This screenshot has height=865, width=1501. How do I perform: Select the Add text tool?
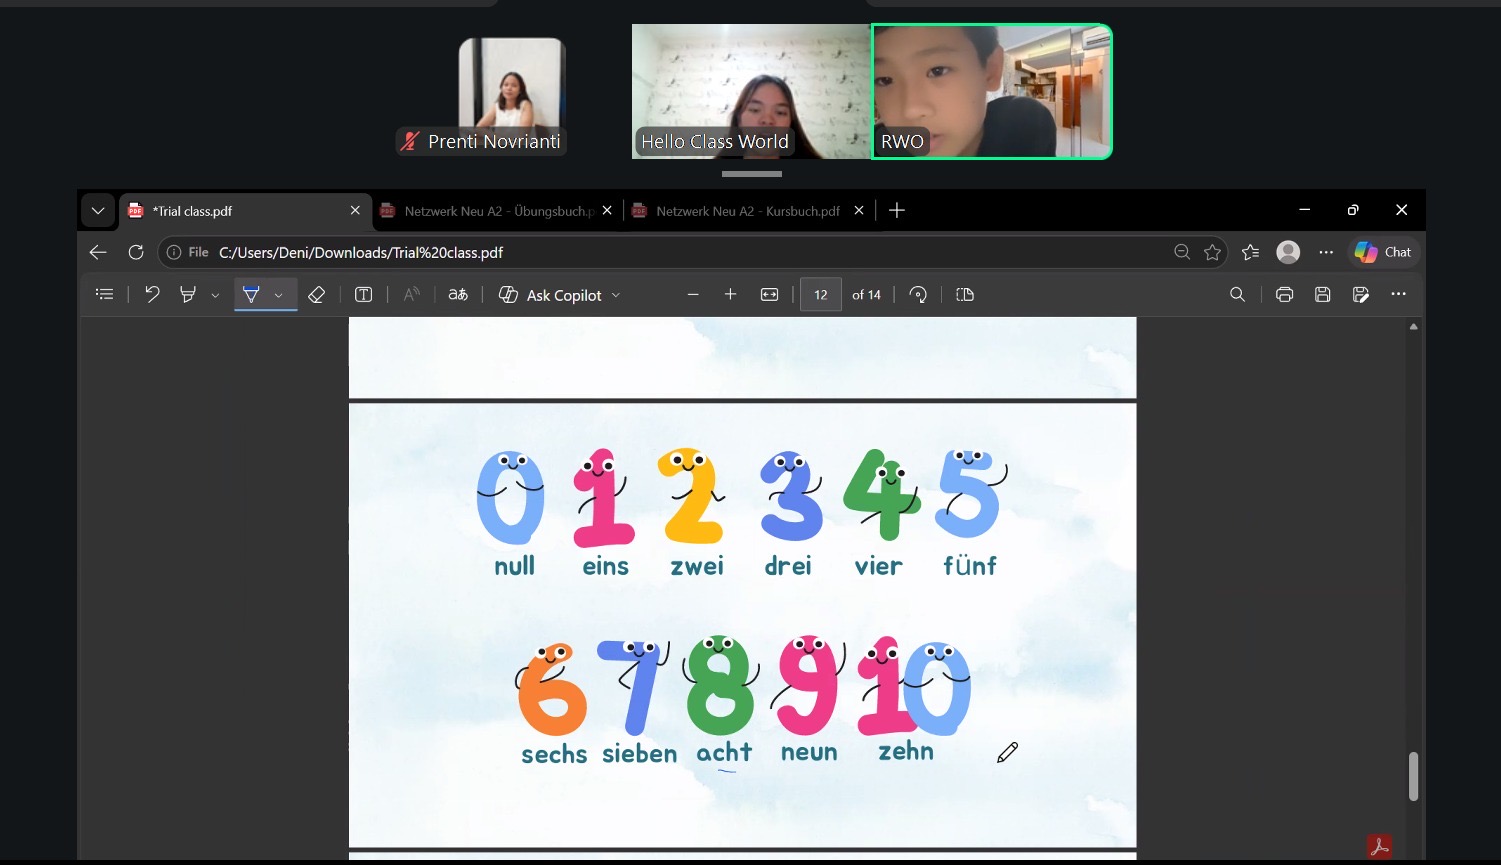click(x=364, y=295)
